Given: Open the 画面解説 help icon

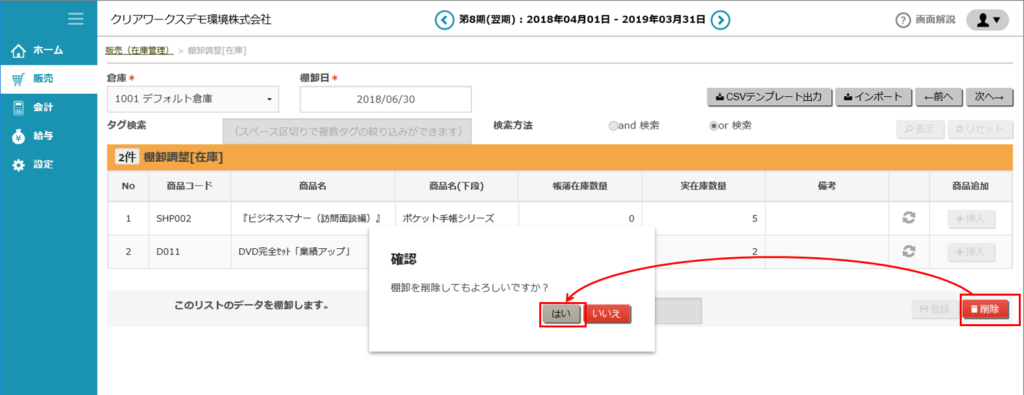Looking at the screenshot, I should point(903,20).
